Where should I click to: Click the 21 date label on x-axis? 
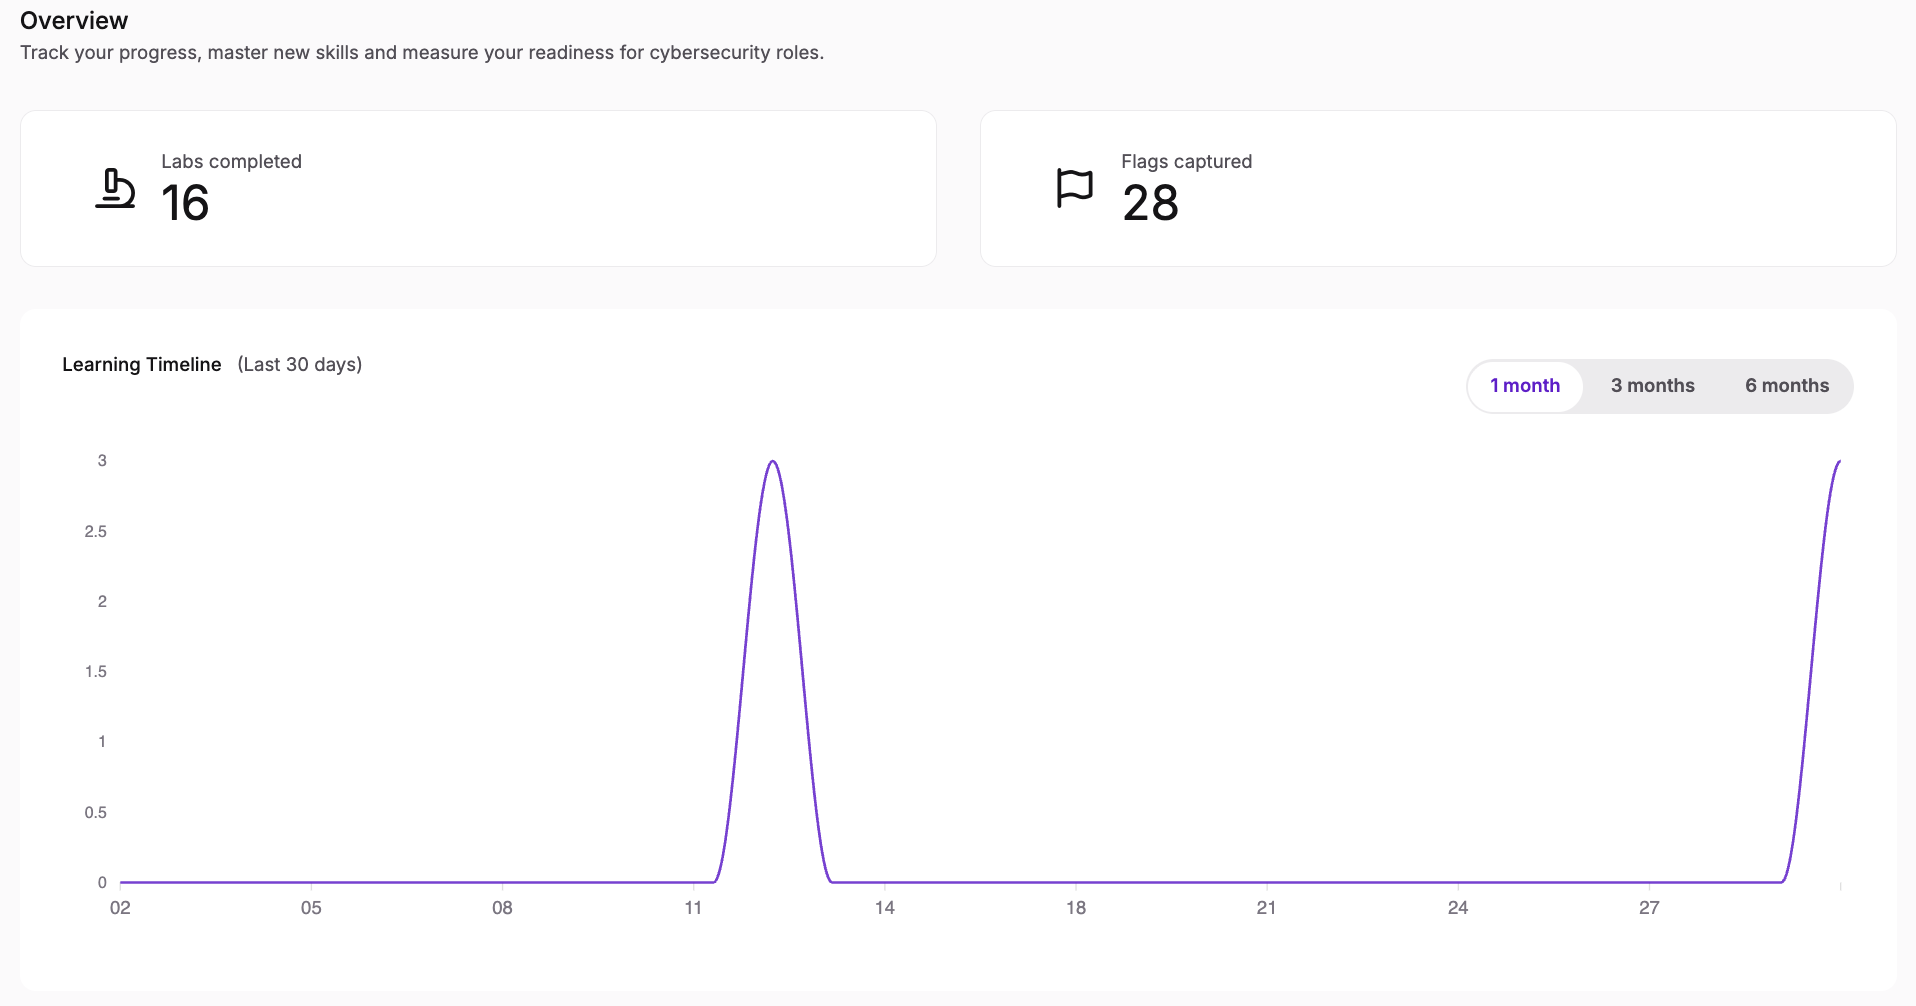coord(1266,908)
